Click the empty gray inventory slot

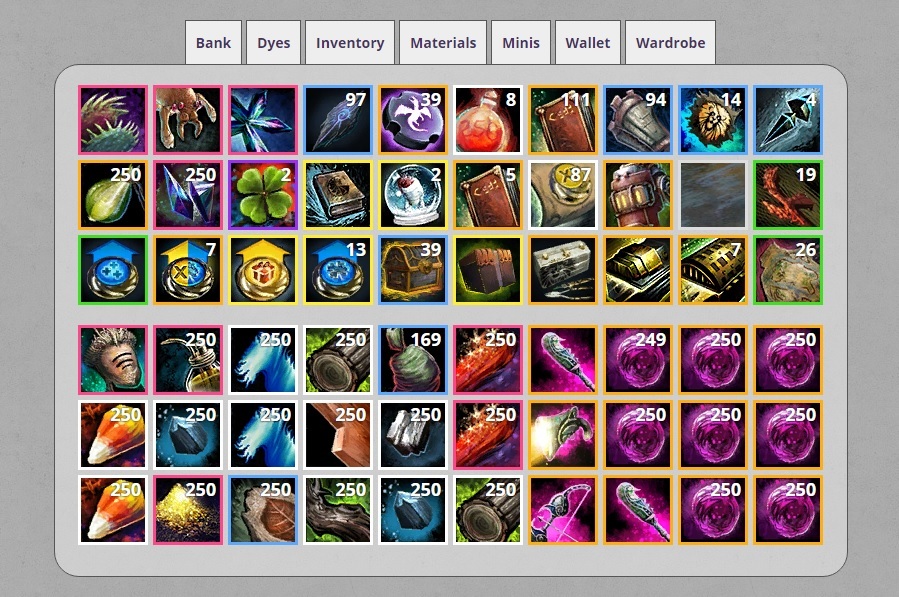713,195
